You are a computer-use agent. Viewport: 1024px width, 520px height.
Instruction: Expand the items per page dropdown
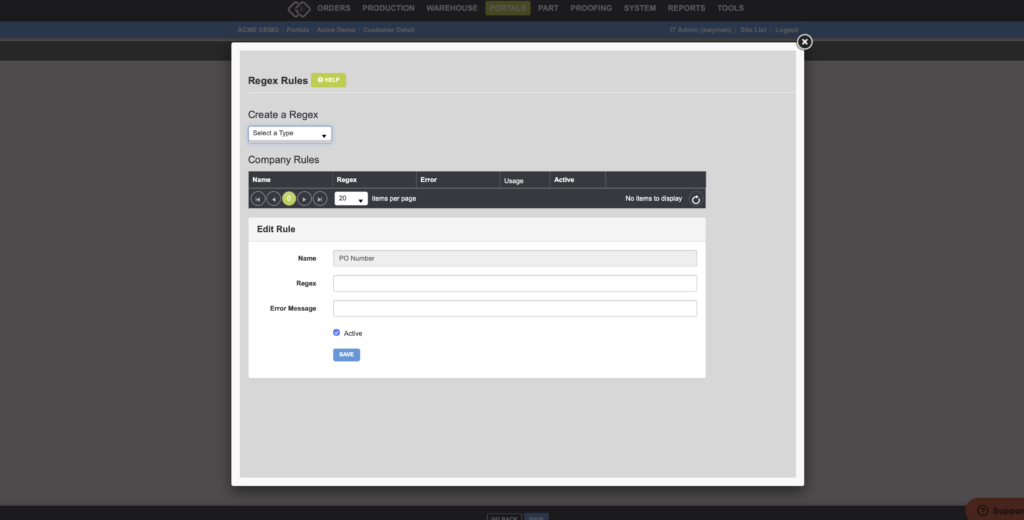[x=351, y=199]
